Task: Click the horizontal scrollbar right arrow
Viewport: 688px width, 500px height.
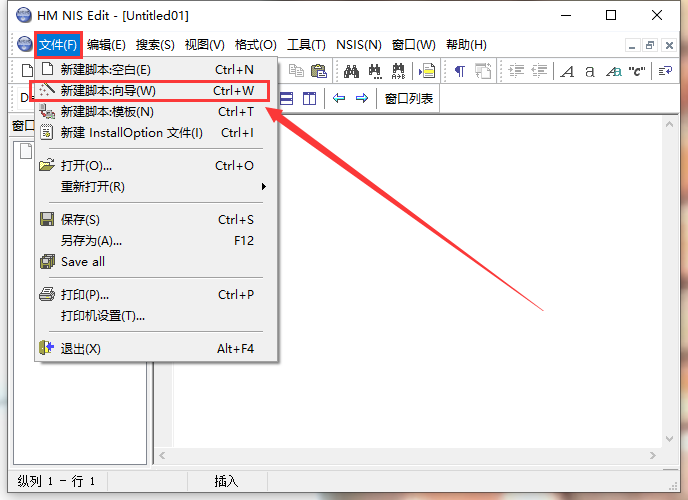Action: click(x=653, y=455)
